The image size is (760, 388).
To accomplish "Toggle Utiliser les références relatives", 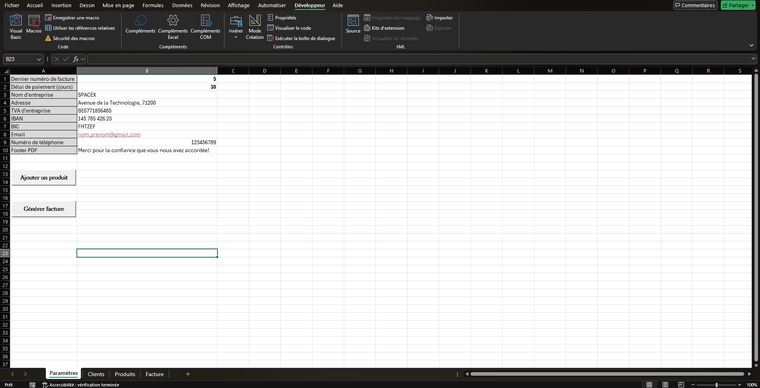I will tap(80, 28).
